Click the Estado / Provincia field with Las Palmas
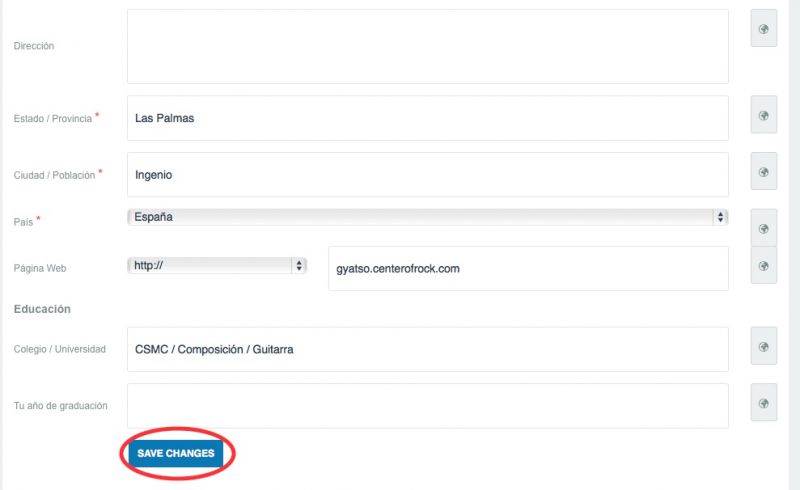The width and height of the screenshot is (800, 490). pyautogui.click(x=428, y=118)
